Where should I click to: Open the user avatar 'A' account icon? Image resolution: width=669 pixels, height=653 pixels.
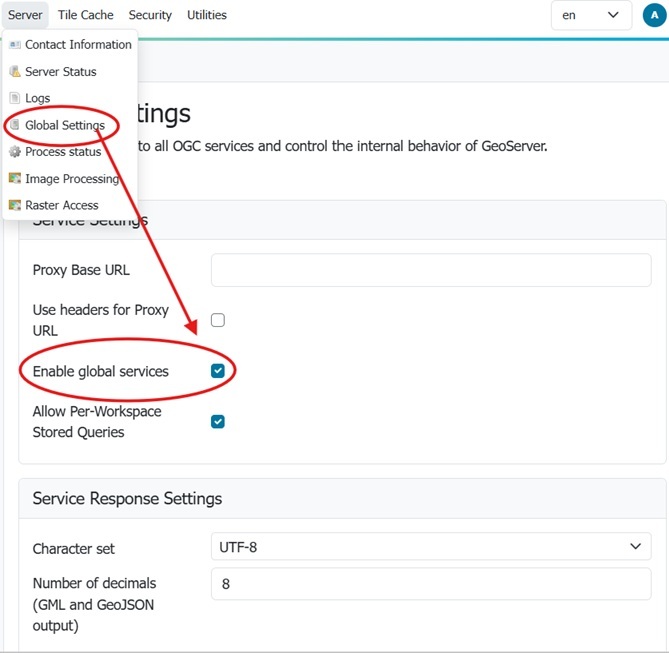[x=651, y=15]
